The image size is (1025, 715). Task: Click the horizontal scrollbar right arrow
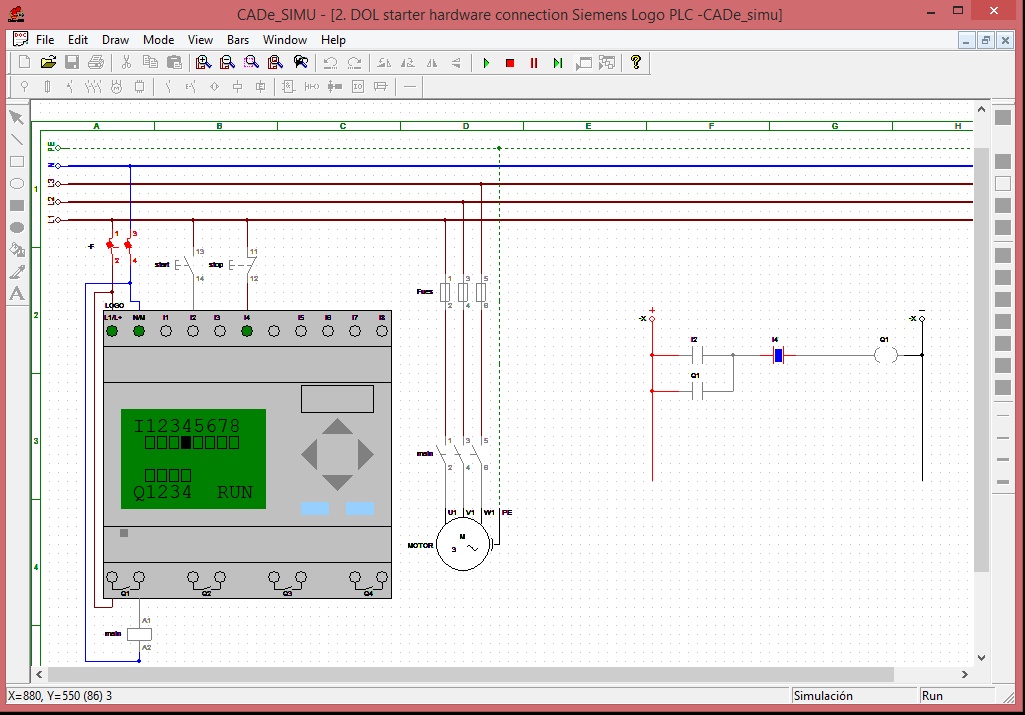[x=963, y=674]
